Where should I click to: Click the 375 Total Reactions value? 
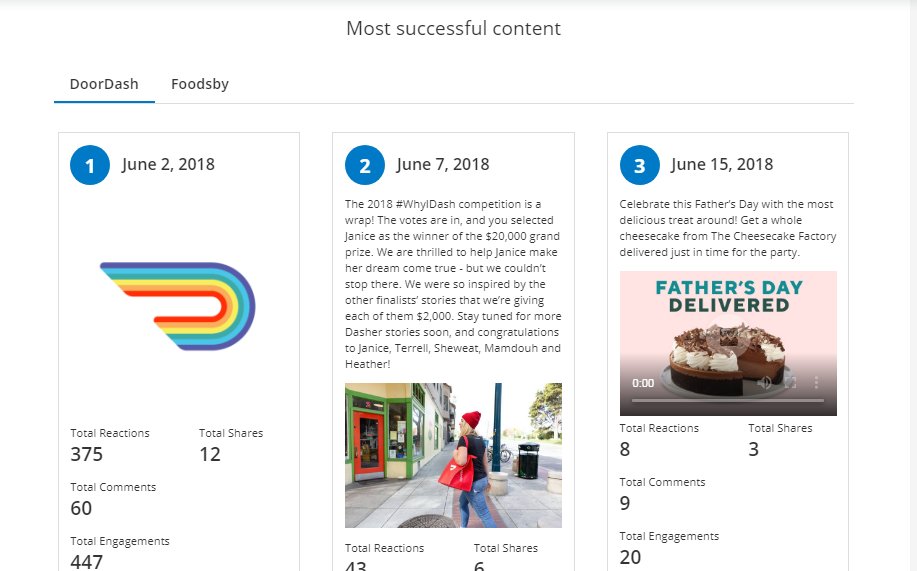pos(87,455)
